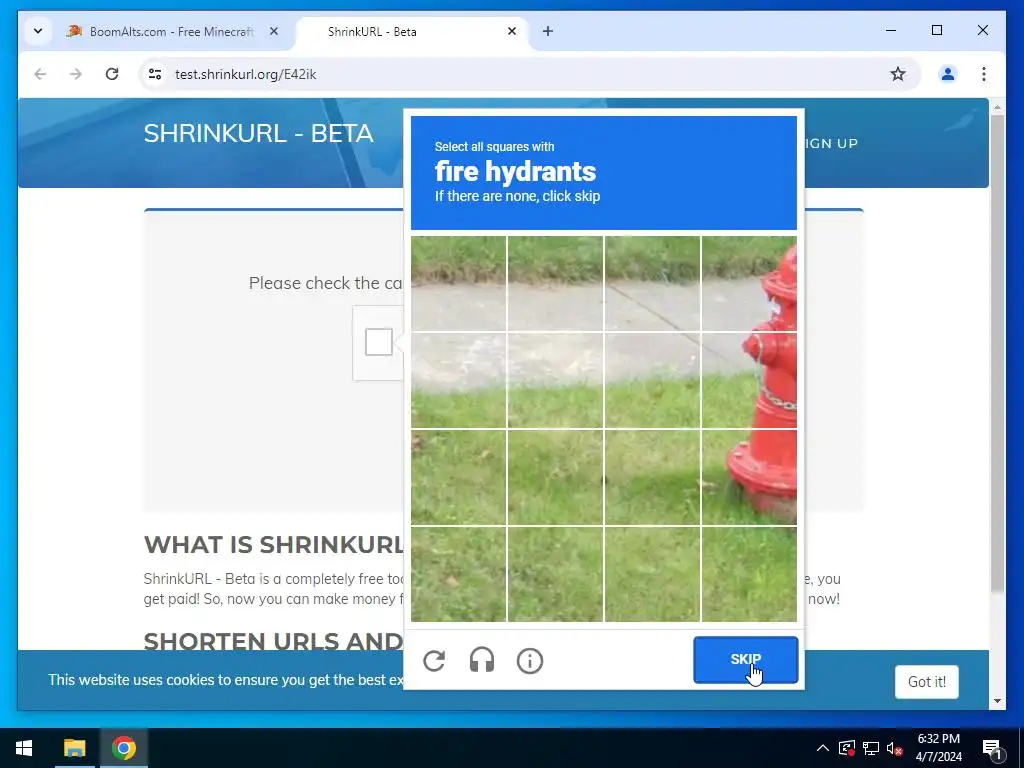Screen dimensions: 1024x768
Task: Click Chrome icon in taskbar
Action: 123,748
